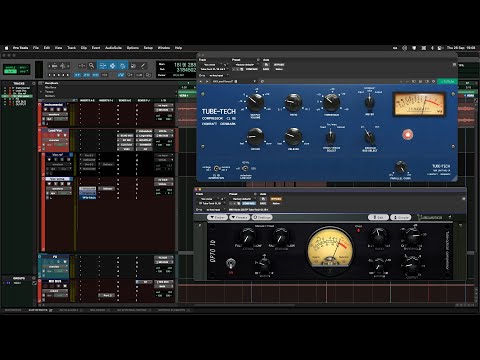Click the Tube-Tech Output Volume knob

point(255,102)
